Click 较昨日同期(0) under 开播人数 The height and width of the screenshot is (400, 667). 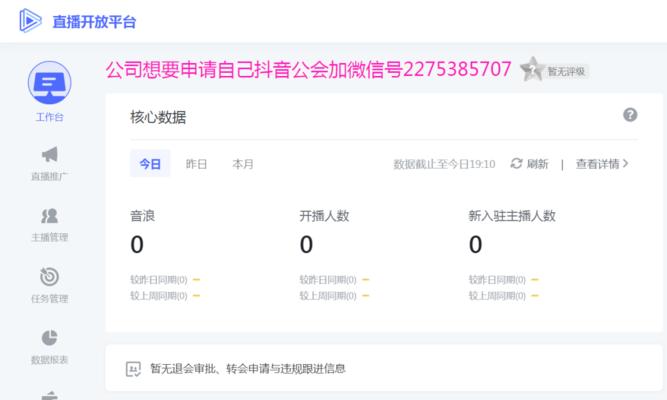pyautogui.click(x=328, y=280)
